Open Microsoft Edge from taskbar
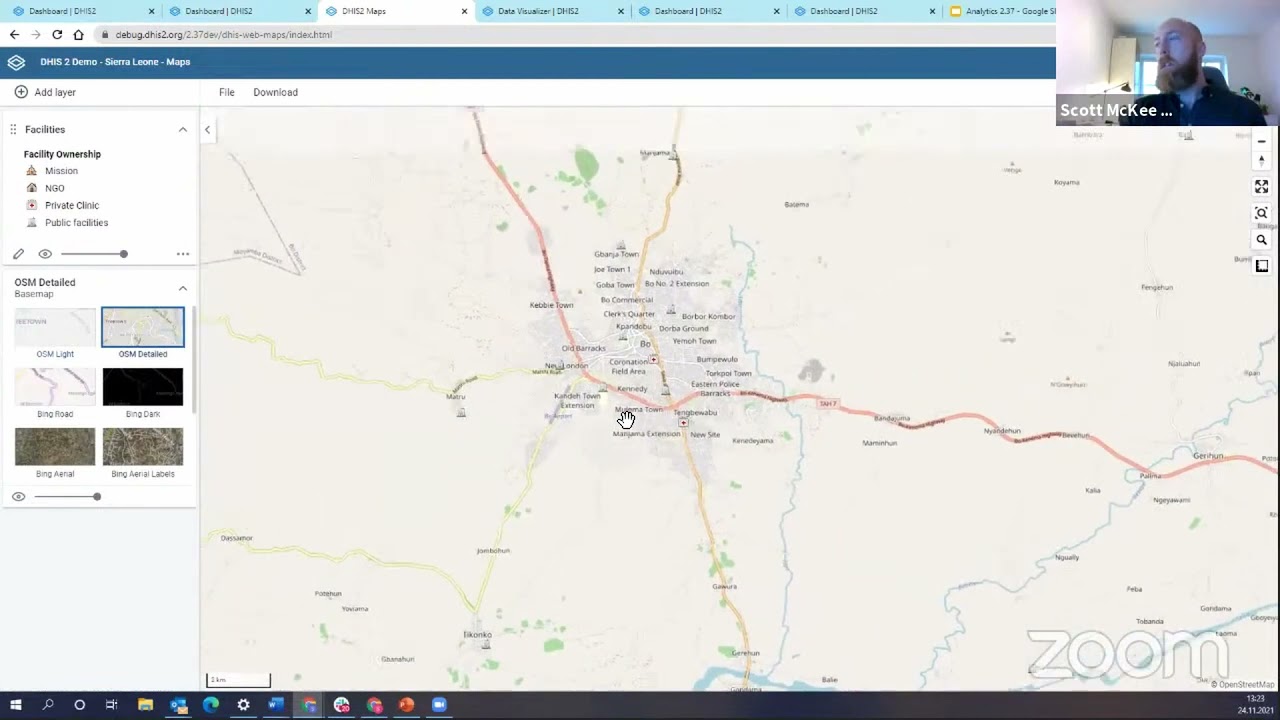This screenshot has width=1280, height=720. click(210, 705)
